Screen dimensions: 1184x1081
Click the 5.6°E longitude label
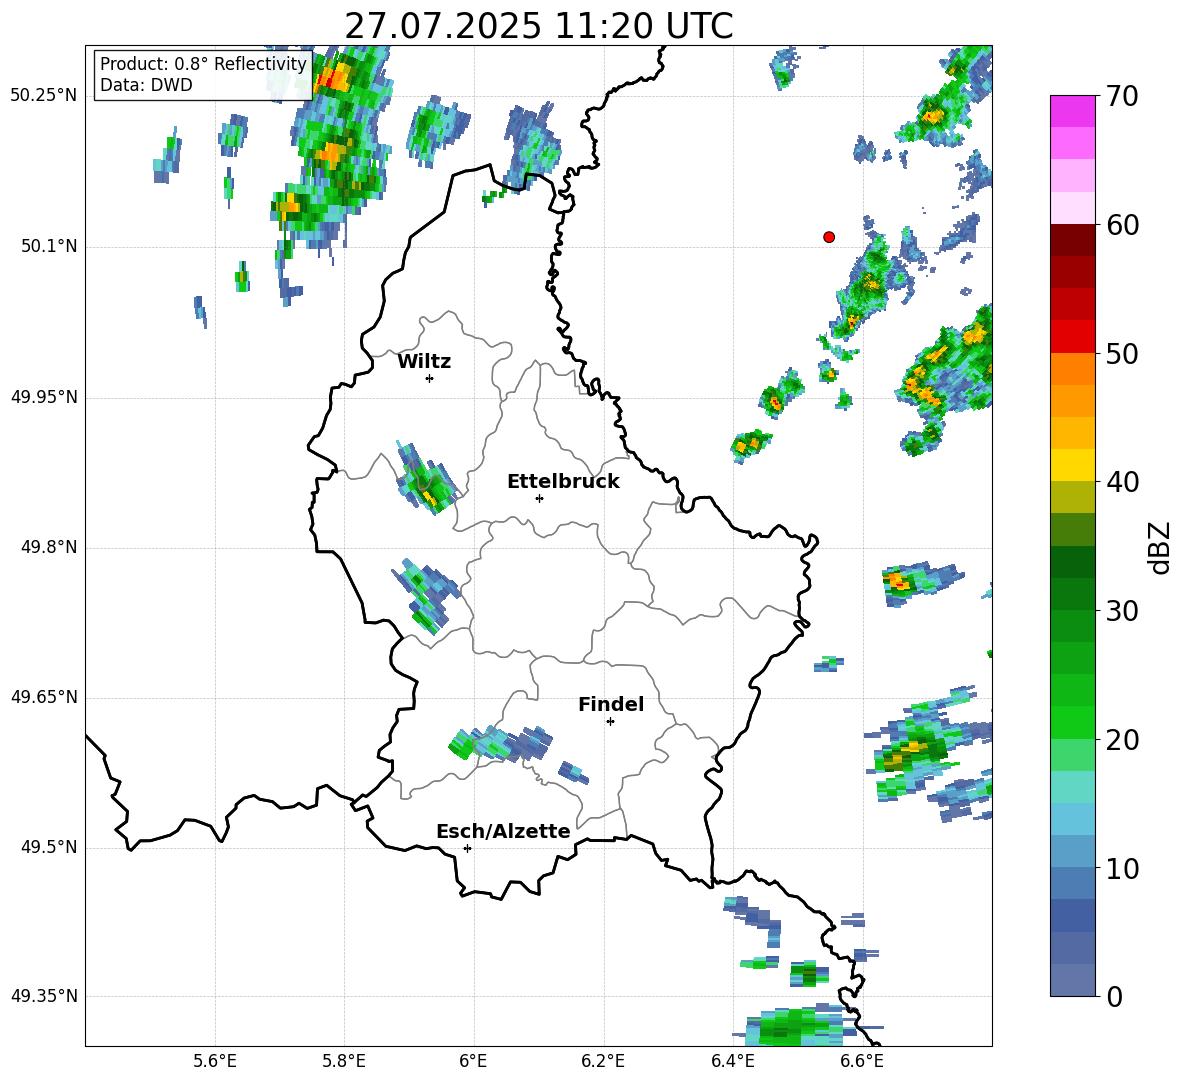point(215,1062)
